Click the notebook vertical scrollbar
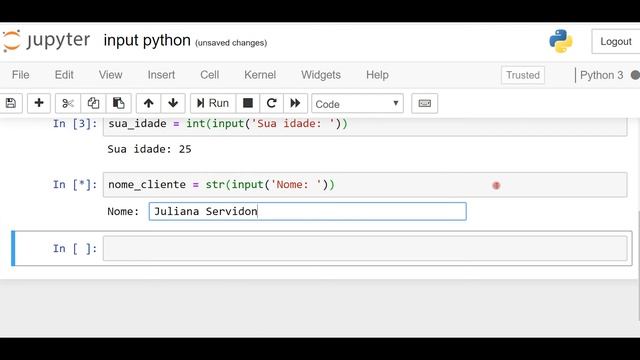The image size is (640, 360). (x=638, y=265)
